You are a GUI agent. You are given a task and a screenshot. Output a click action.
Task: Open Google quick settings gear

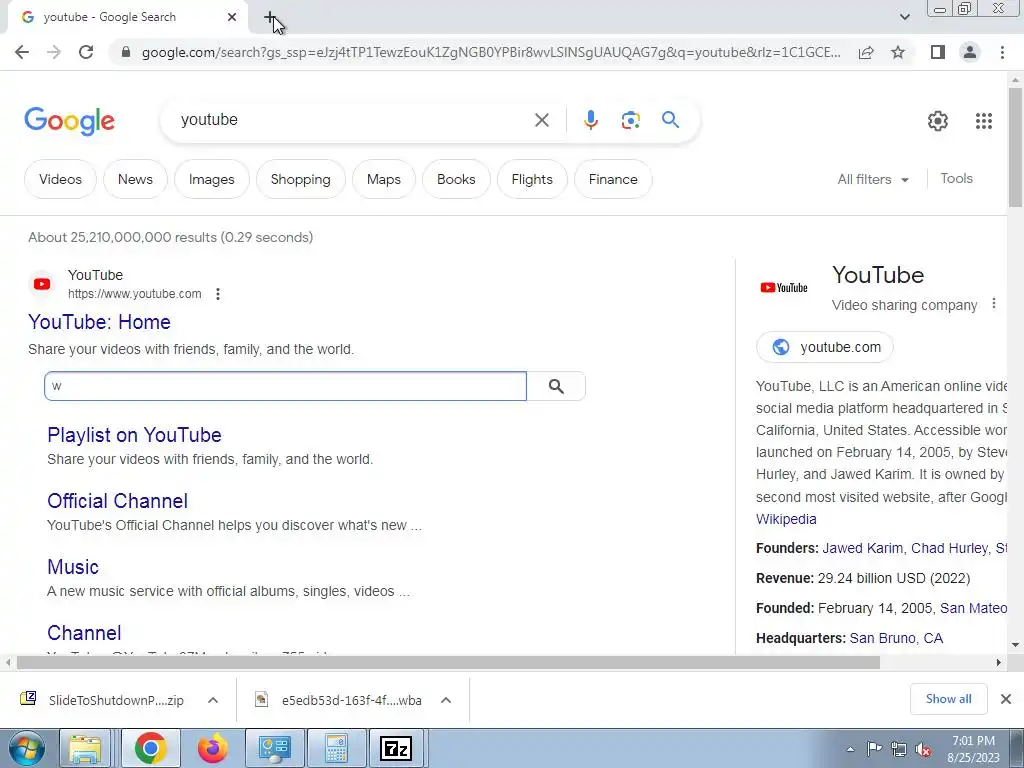[x=938, y=121]
